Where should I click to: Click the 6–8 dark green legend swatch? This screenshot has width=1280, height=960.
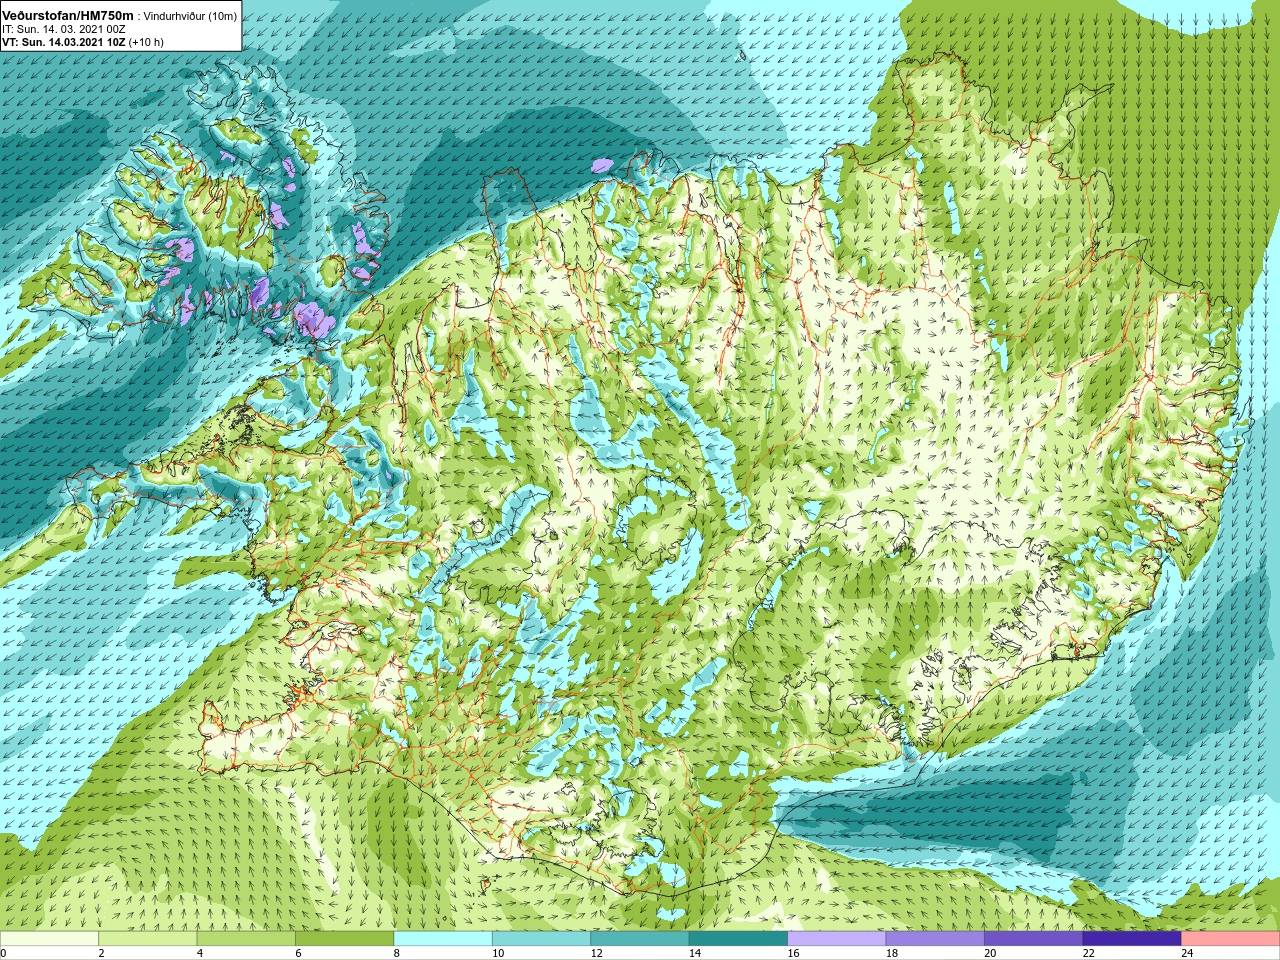click(345, 939)
